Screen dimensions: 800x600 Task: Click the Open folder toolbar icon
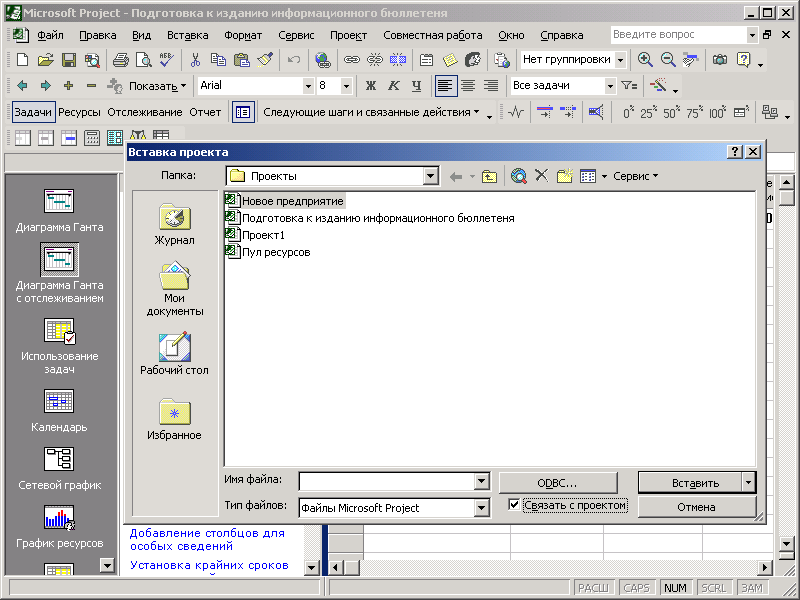45,60
